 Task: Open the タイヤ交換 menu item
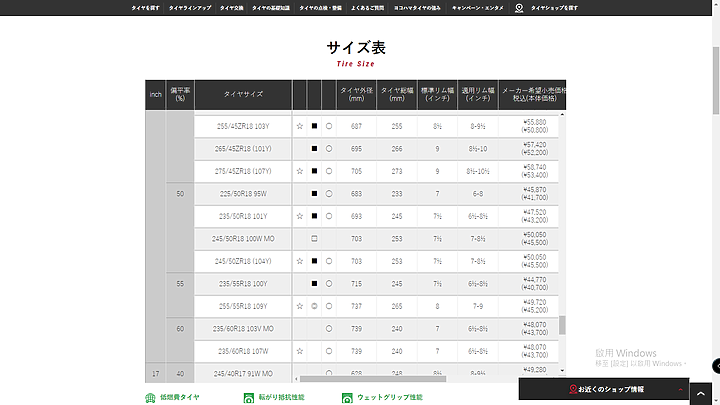pos(231,8)
